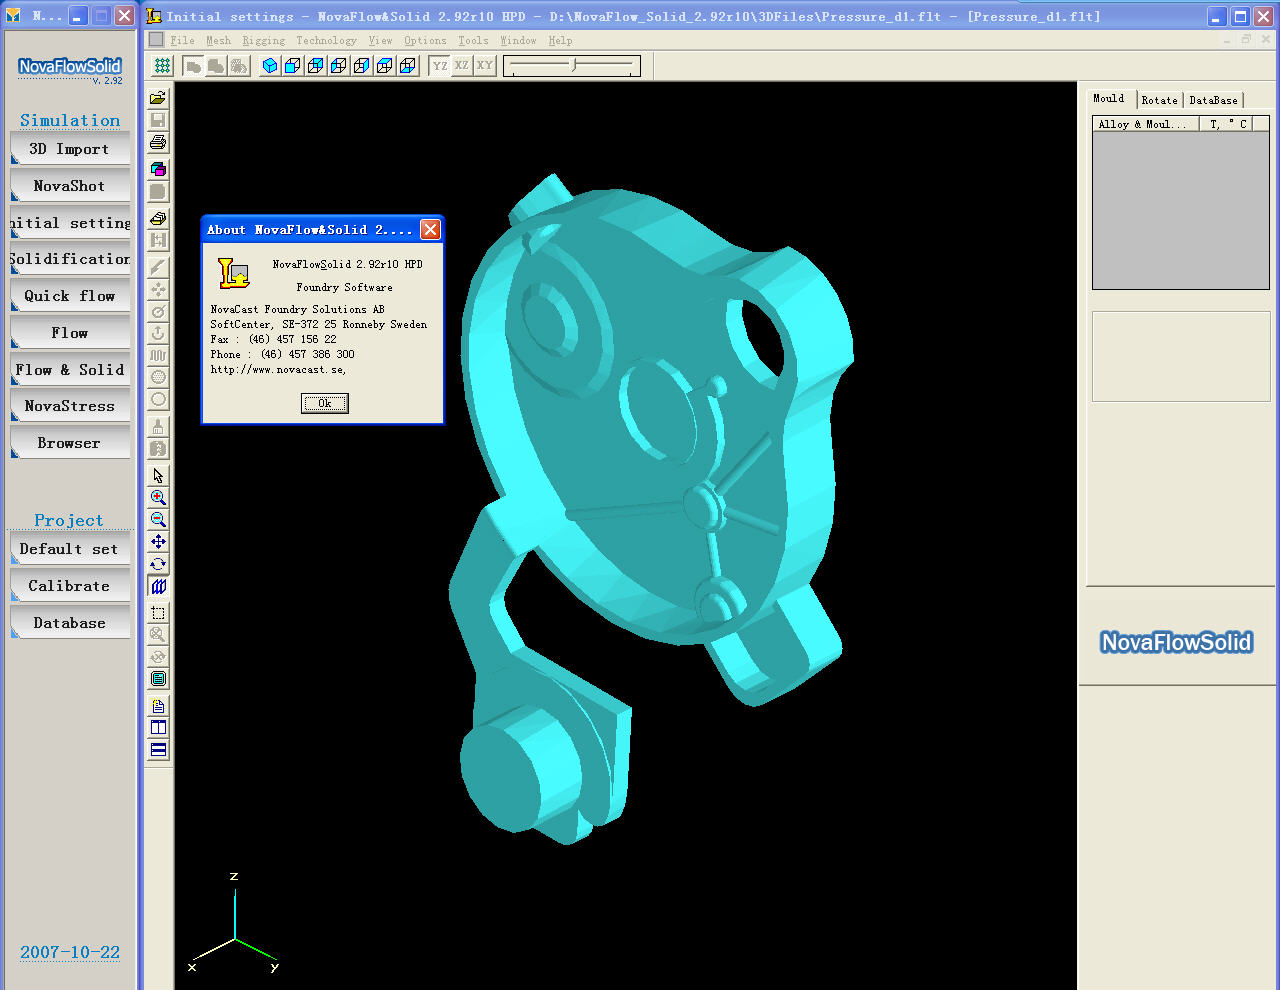1280x990 pixels.
Task: Click the document system menu icon beside File
Action: click(x=156, y=39)
